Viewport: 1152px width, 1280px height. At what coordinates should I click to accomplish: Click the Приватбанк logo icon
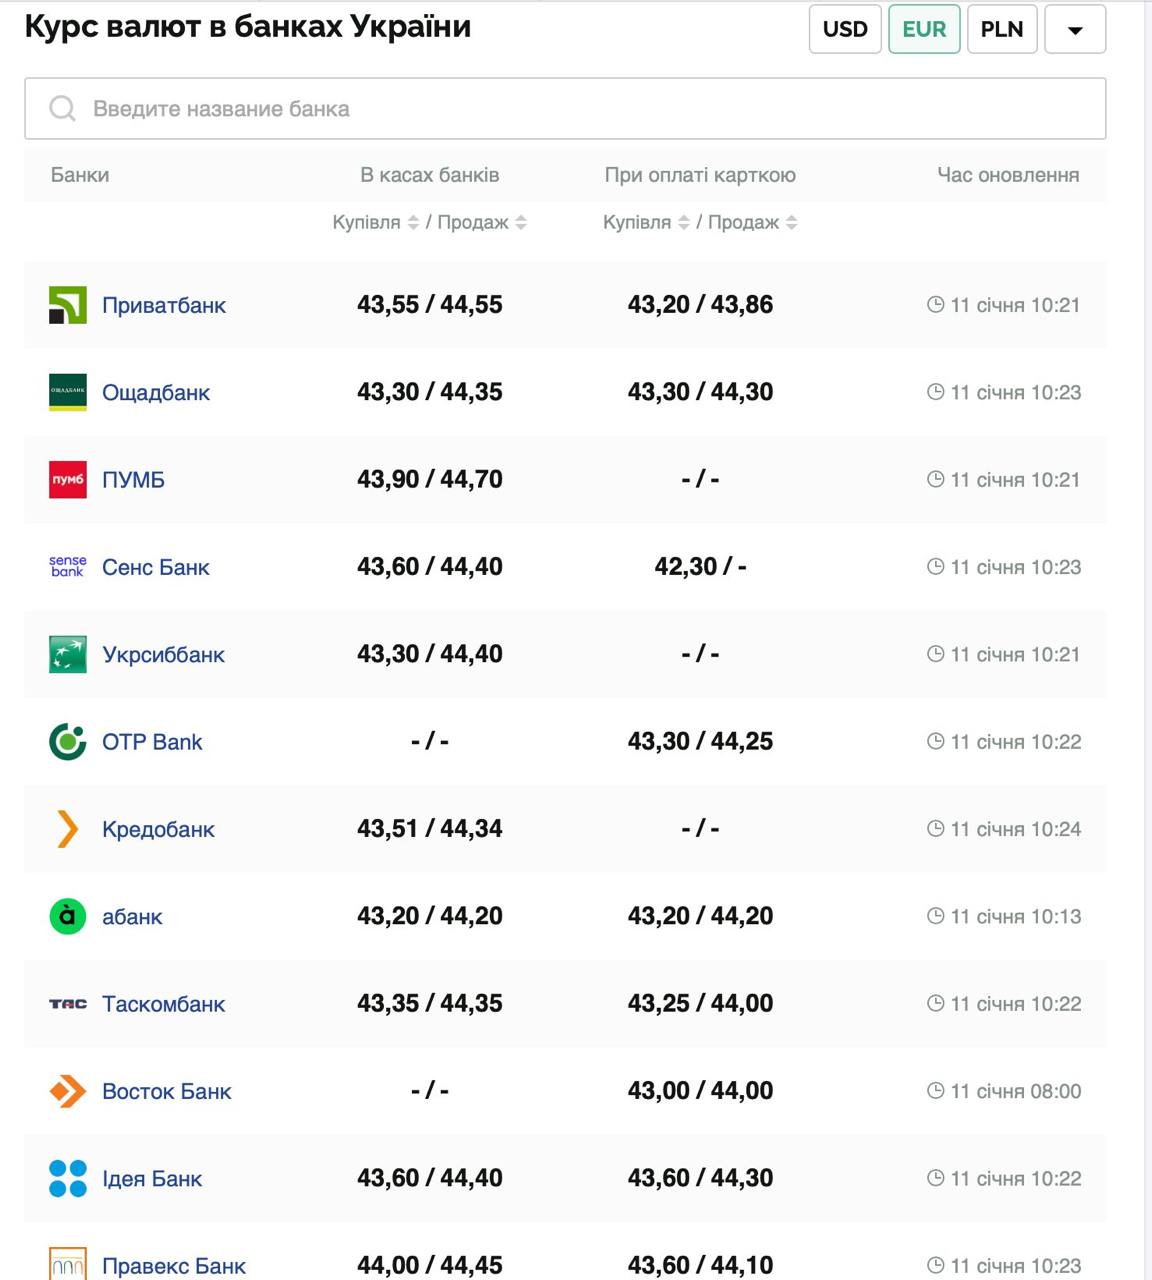pyautogui.click(x=68, y=305)
